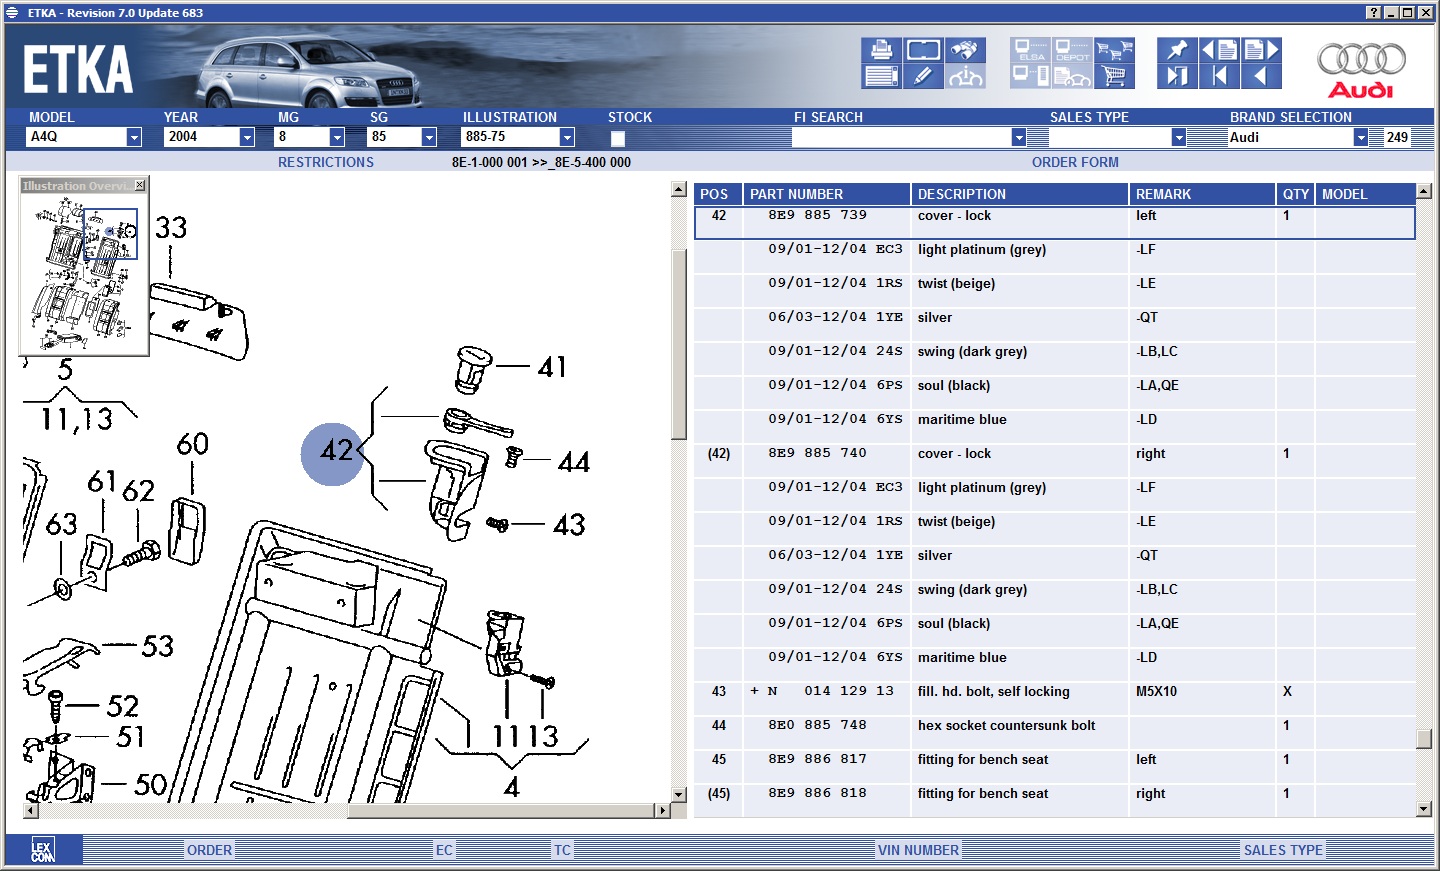Close the Illustration Overview panel
Viewport: 1440px width, 871px height.
(x=140, y=185)
